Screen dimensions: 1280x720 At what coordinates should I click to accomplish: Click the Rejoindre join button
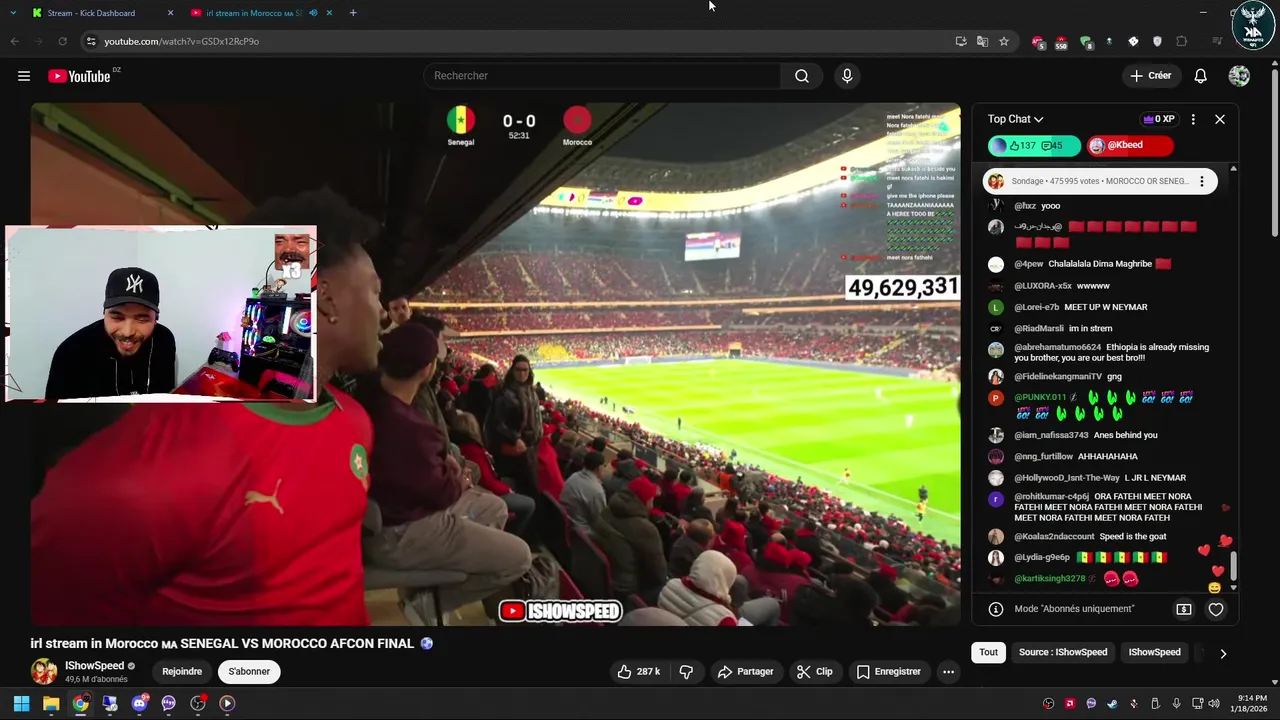tap(182, 672)
